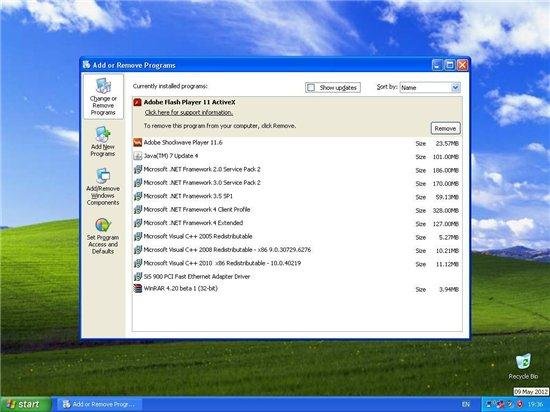Click the .NET Framework 3.5 SP1 icon
The width and height of the screenshot is (550, 412).
(138, 196)
